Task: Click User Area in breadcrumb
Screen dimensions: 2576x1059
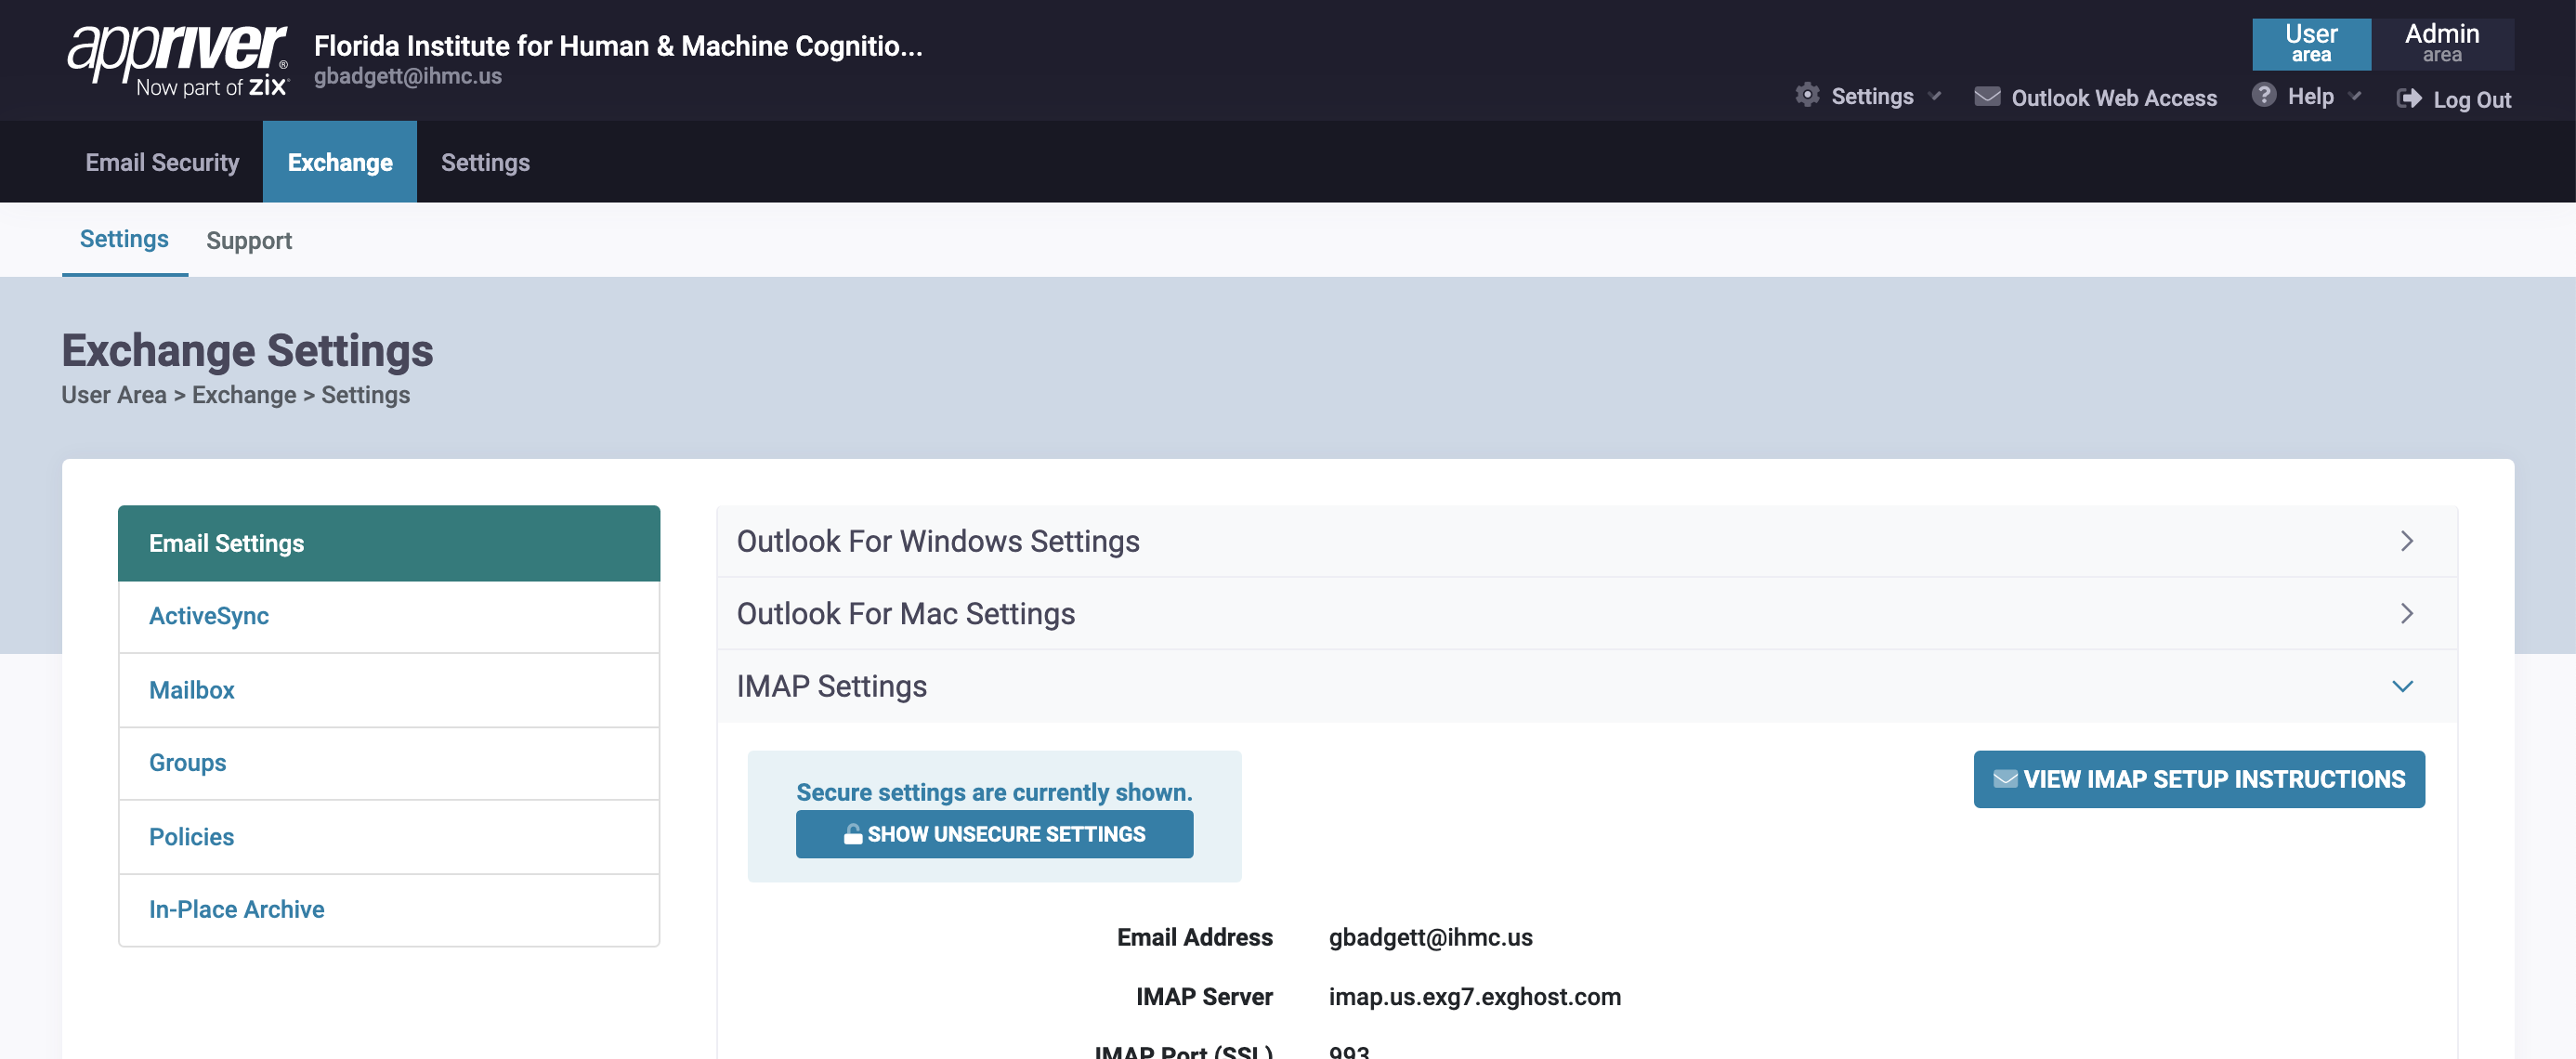Action: click(x=114, y=395)
